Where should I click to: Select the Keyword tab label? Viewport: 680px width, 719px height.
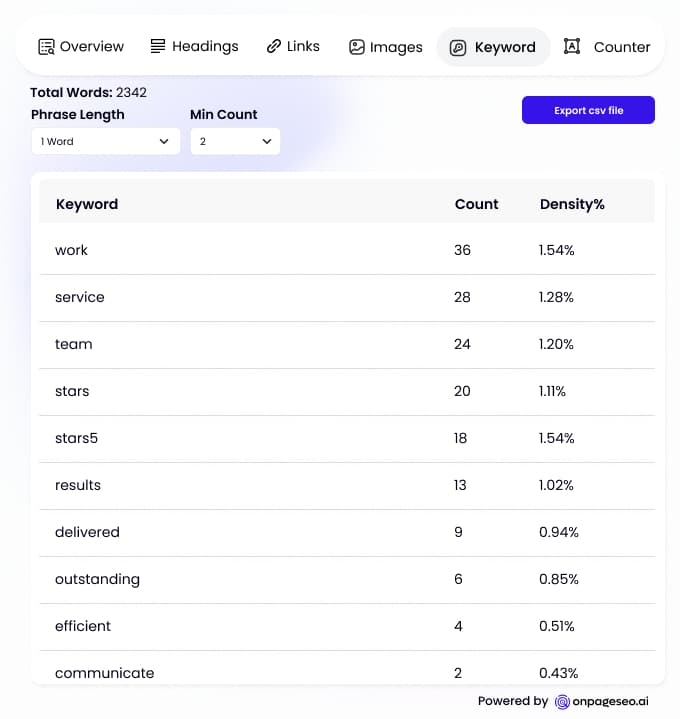(x=505, y=47)
